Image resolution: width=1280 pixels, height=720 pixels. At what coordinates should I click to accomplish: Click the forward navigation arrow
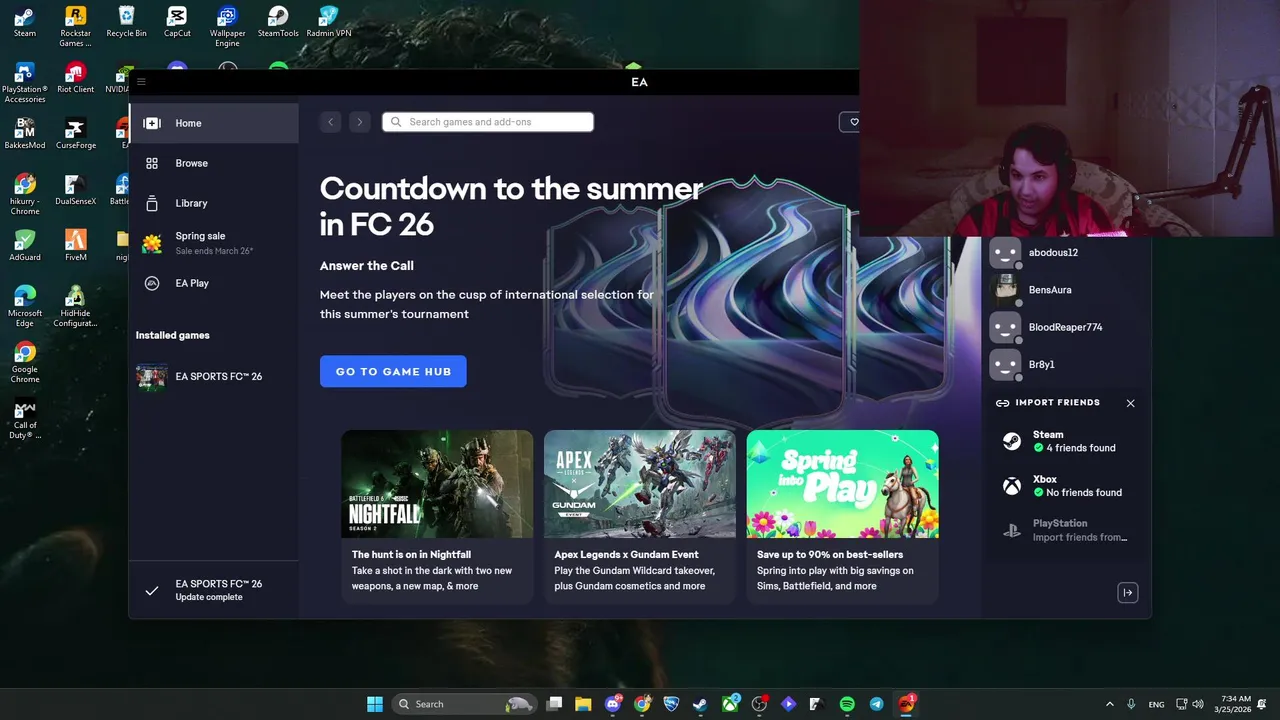[x=359, y=122]
